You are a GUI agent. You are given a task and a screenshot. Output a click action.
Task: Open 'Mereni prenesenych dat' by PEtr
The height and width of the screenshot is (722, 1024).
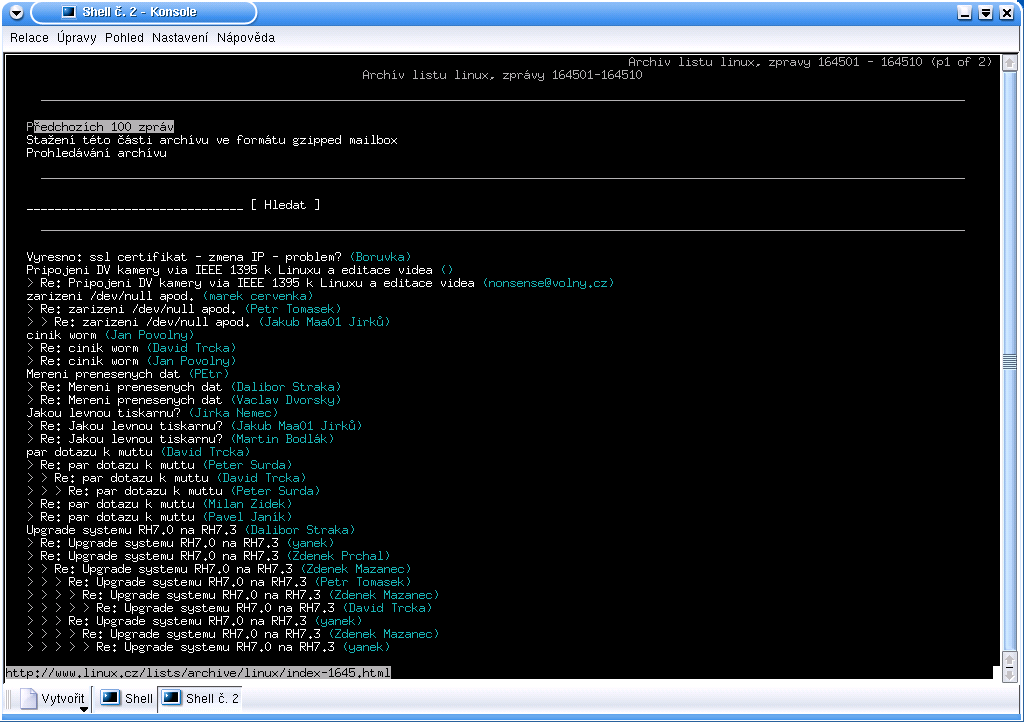tap(103, 375)
